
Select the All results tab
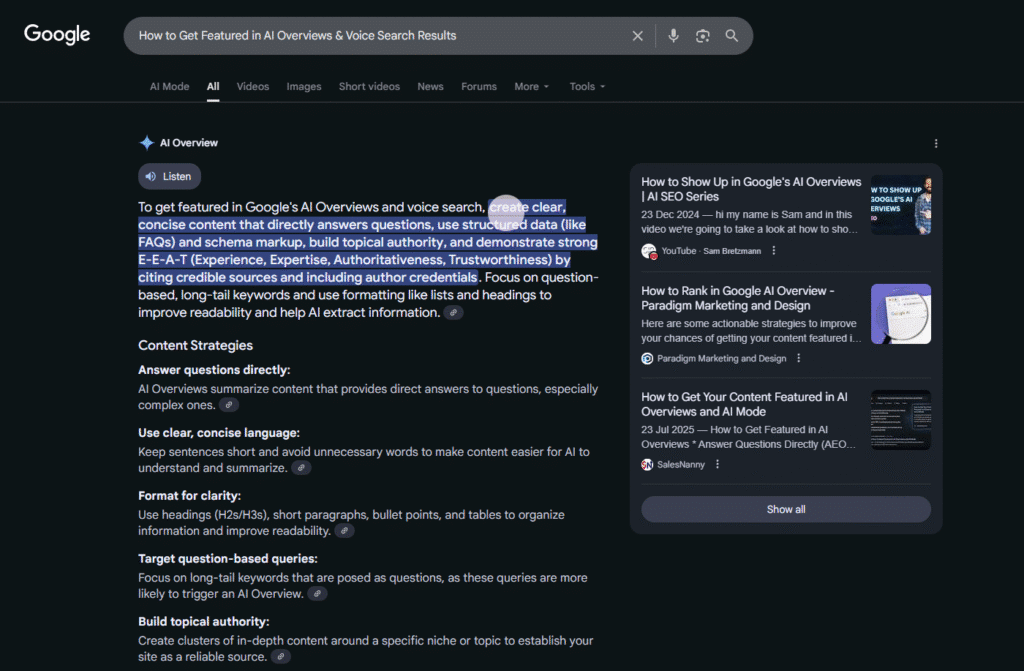point(213,86)
